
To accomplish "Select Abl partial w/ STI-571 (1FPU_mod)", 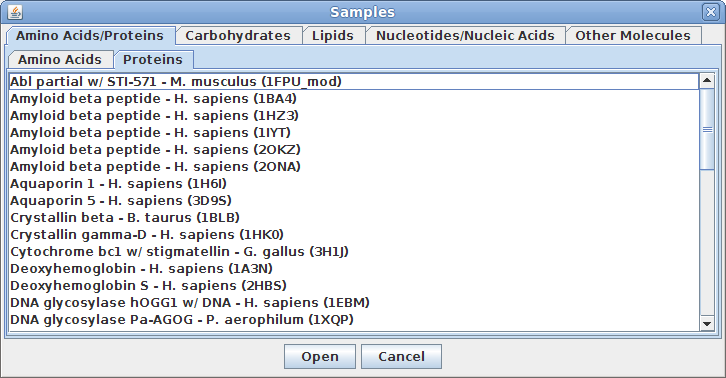I will (x=354, y=82).
